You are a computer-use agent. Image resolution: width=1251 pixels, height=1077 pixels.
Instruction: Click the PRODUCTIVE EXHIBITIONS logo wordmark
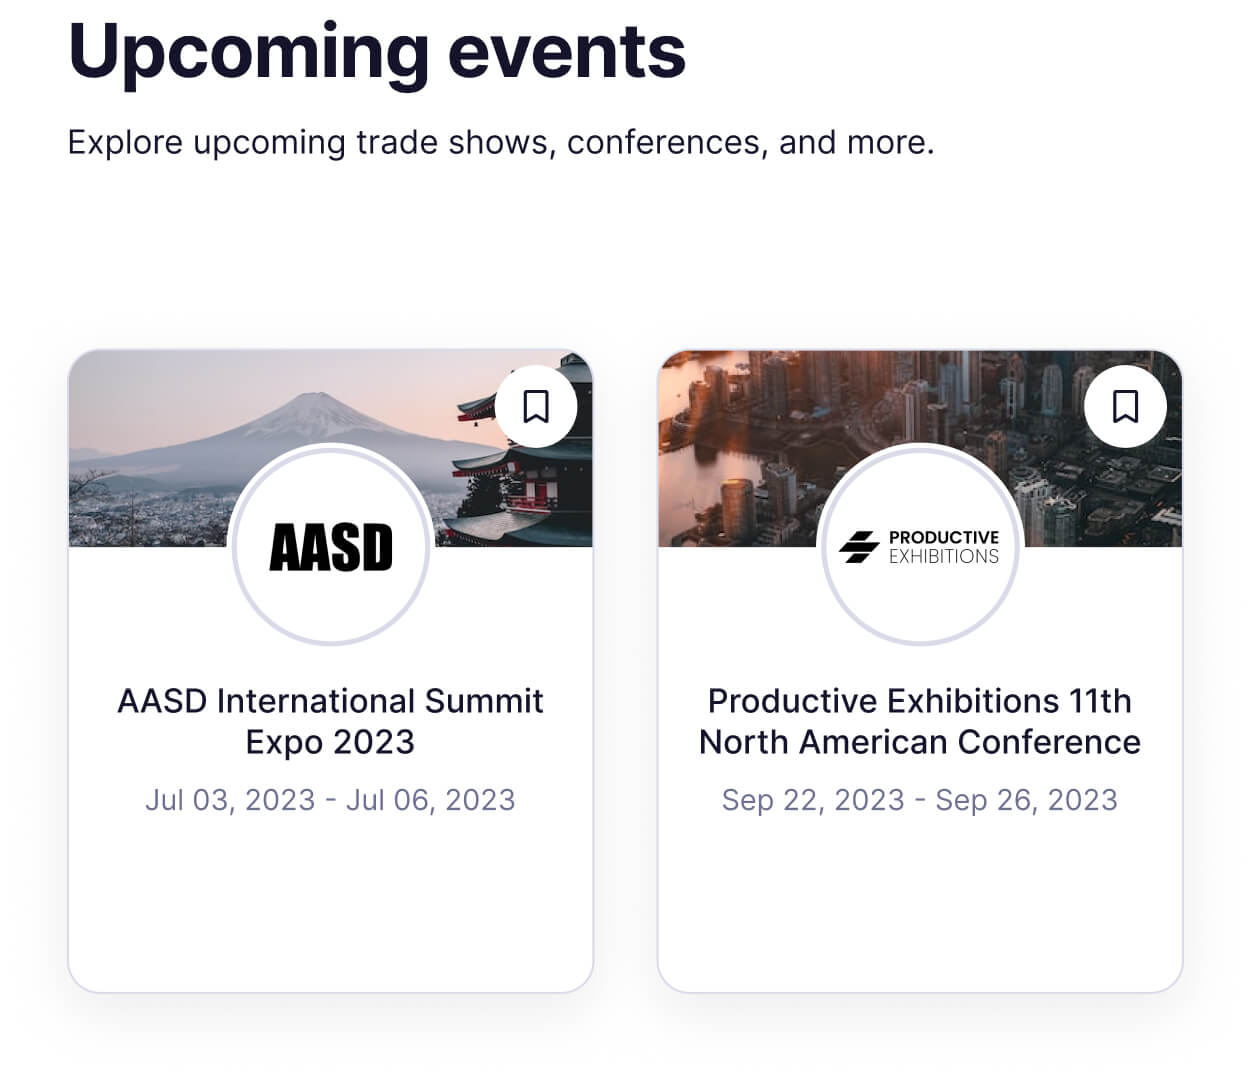[943, 547]
